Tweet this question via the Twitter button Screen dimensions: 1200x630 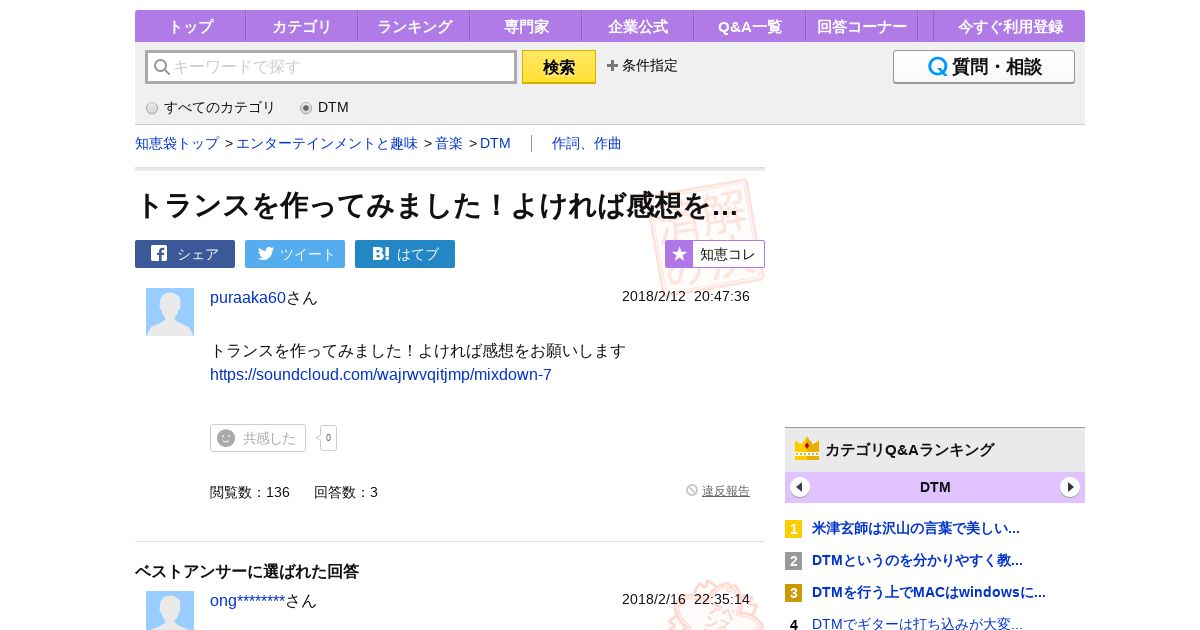click(x=295, y=254)
